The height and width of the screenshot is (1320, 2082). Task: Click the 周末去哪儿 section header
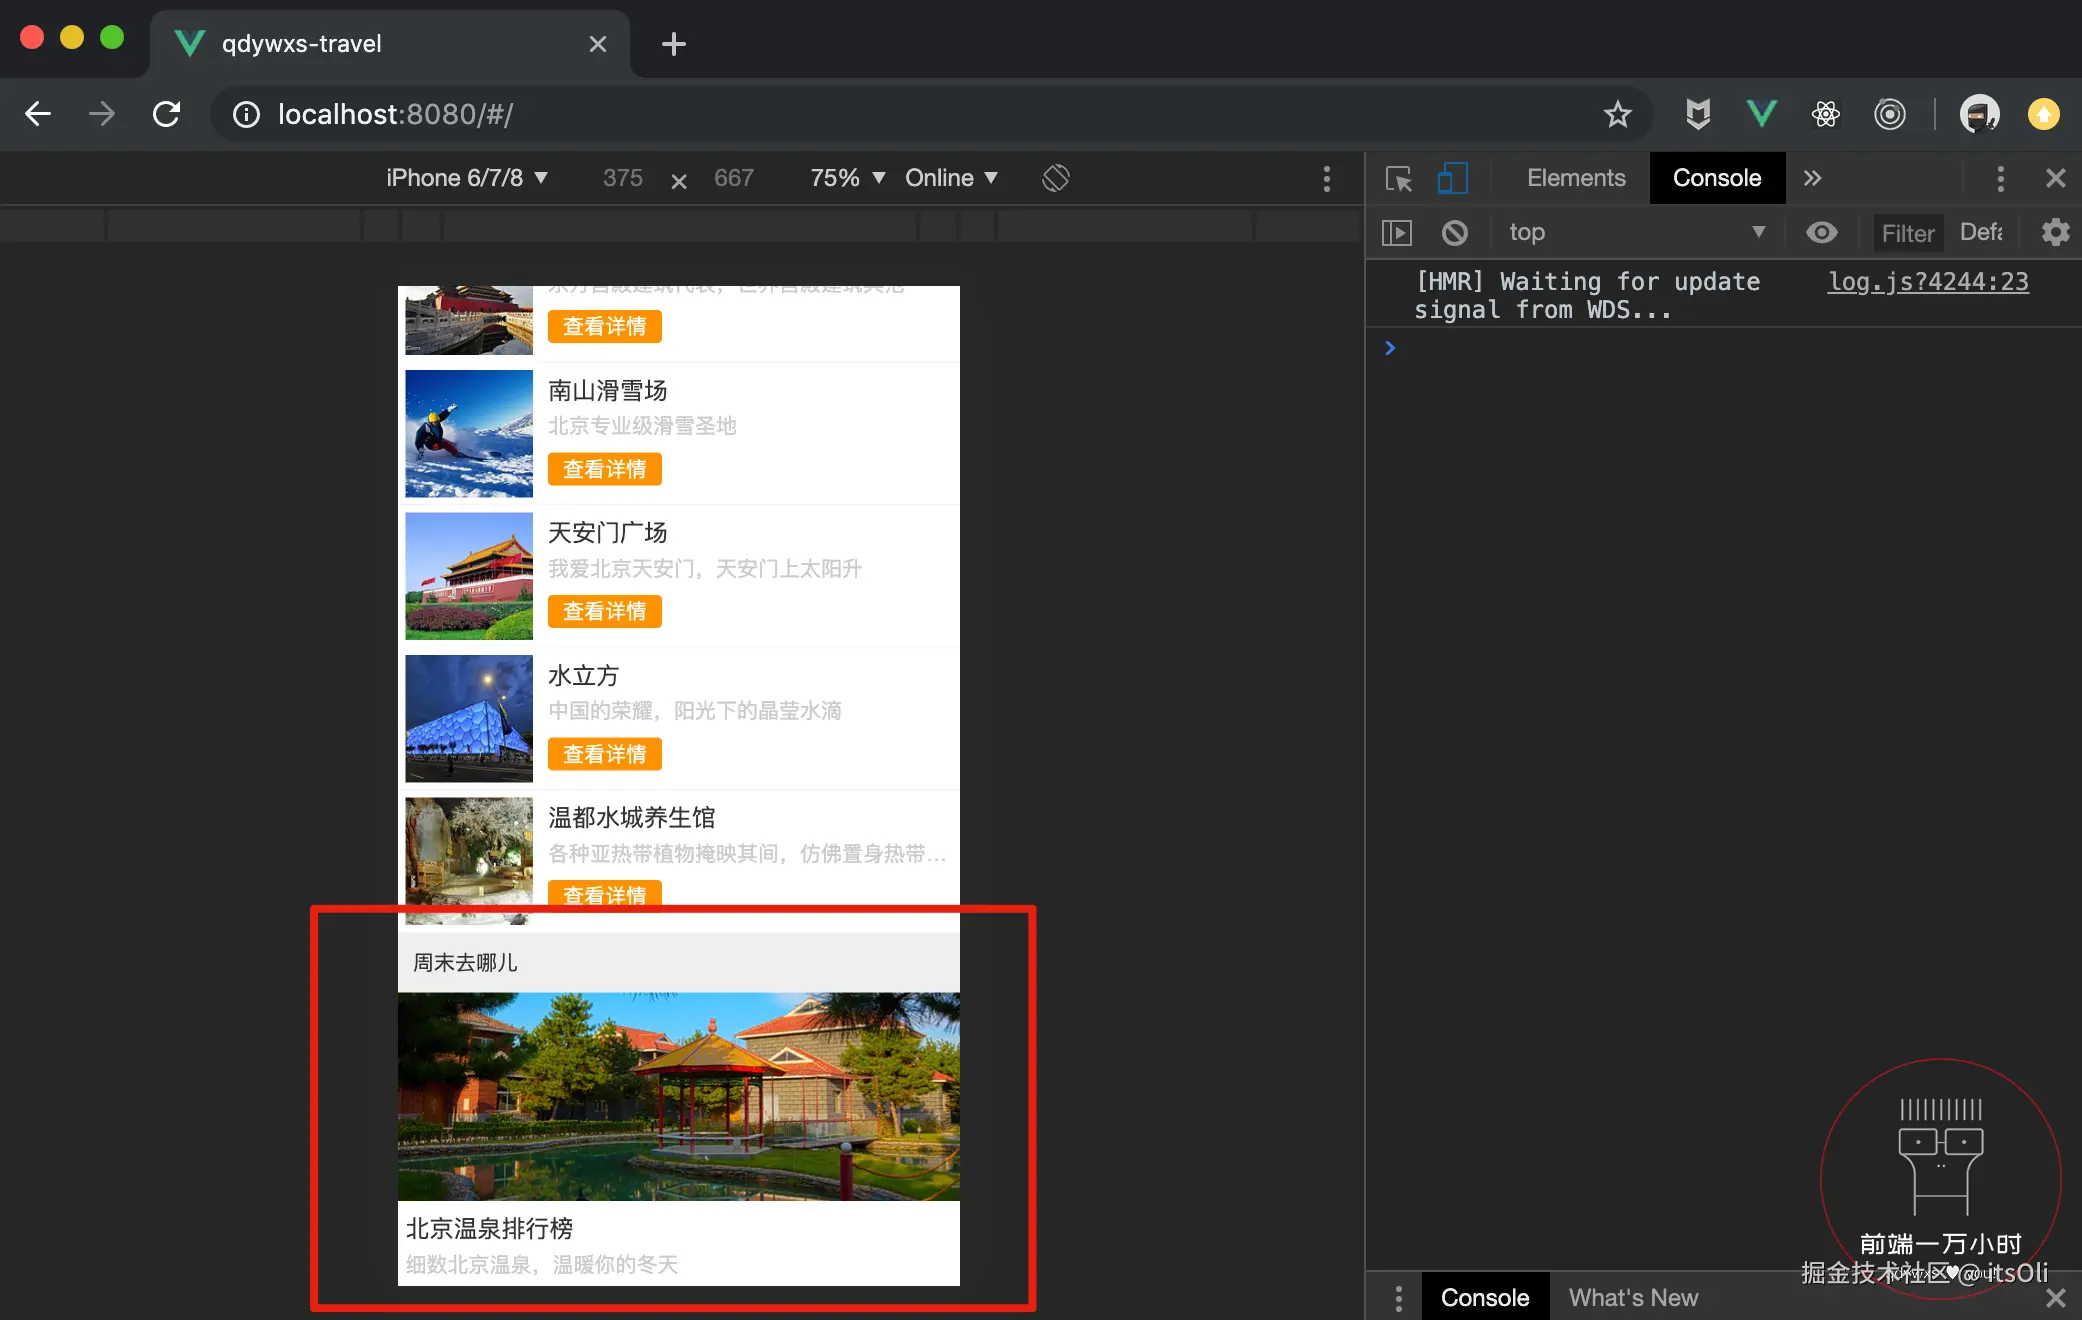(x=679, y=962)
